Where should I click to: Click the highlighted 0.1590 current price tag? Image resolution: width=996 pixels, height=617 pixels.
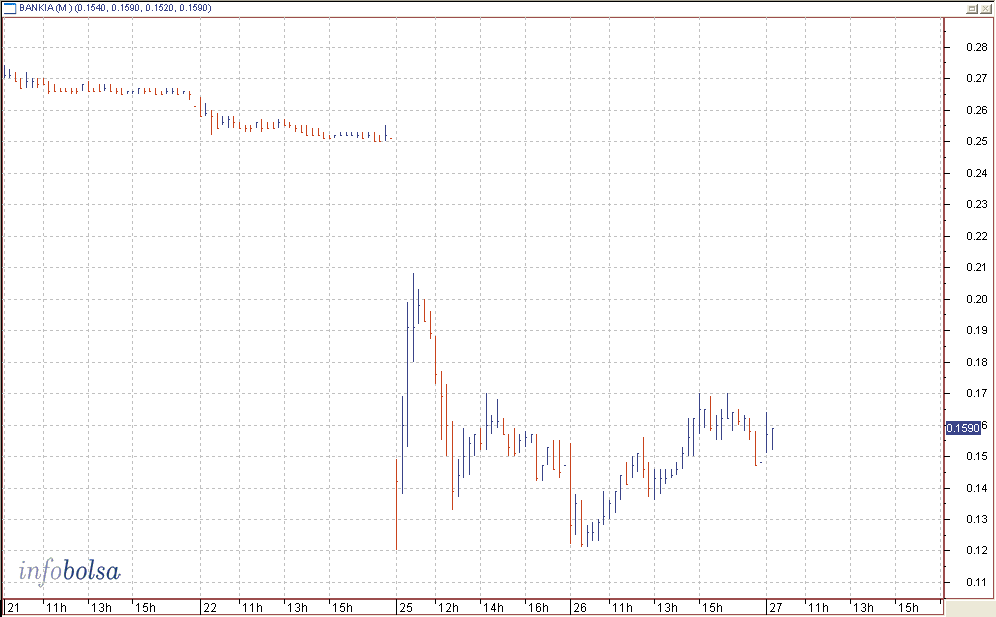[963, 428]
